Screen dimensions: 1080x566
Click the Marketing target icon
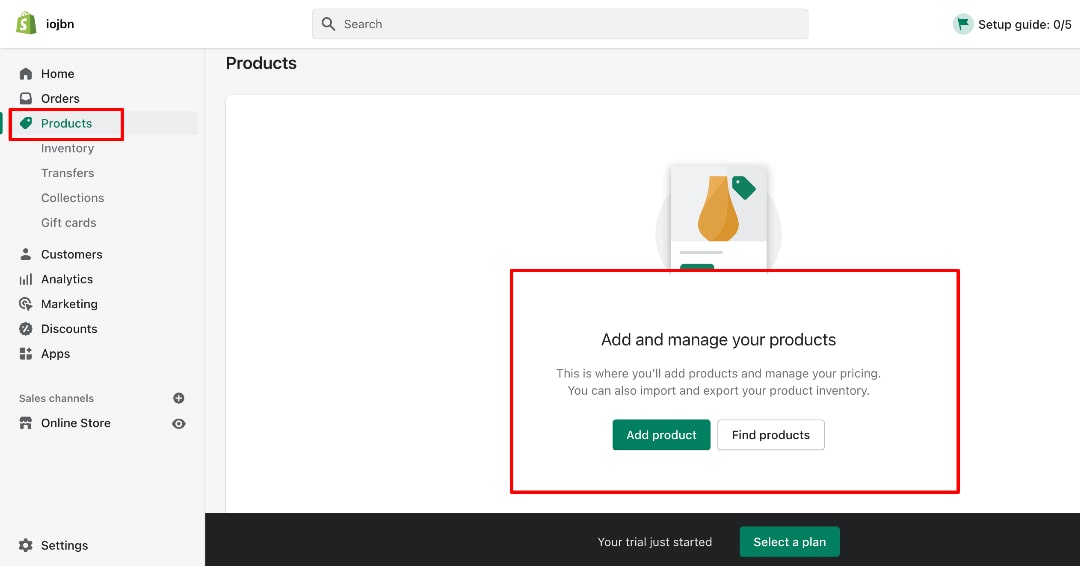25,304
